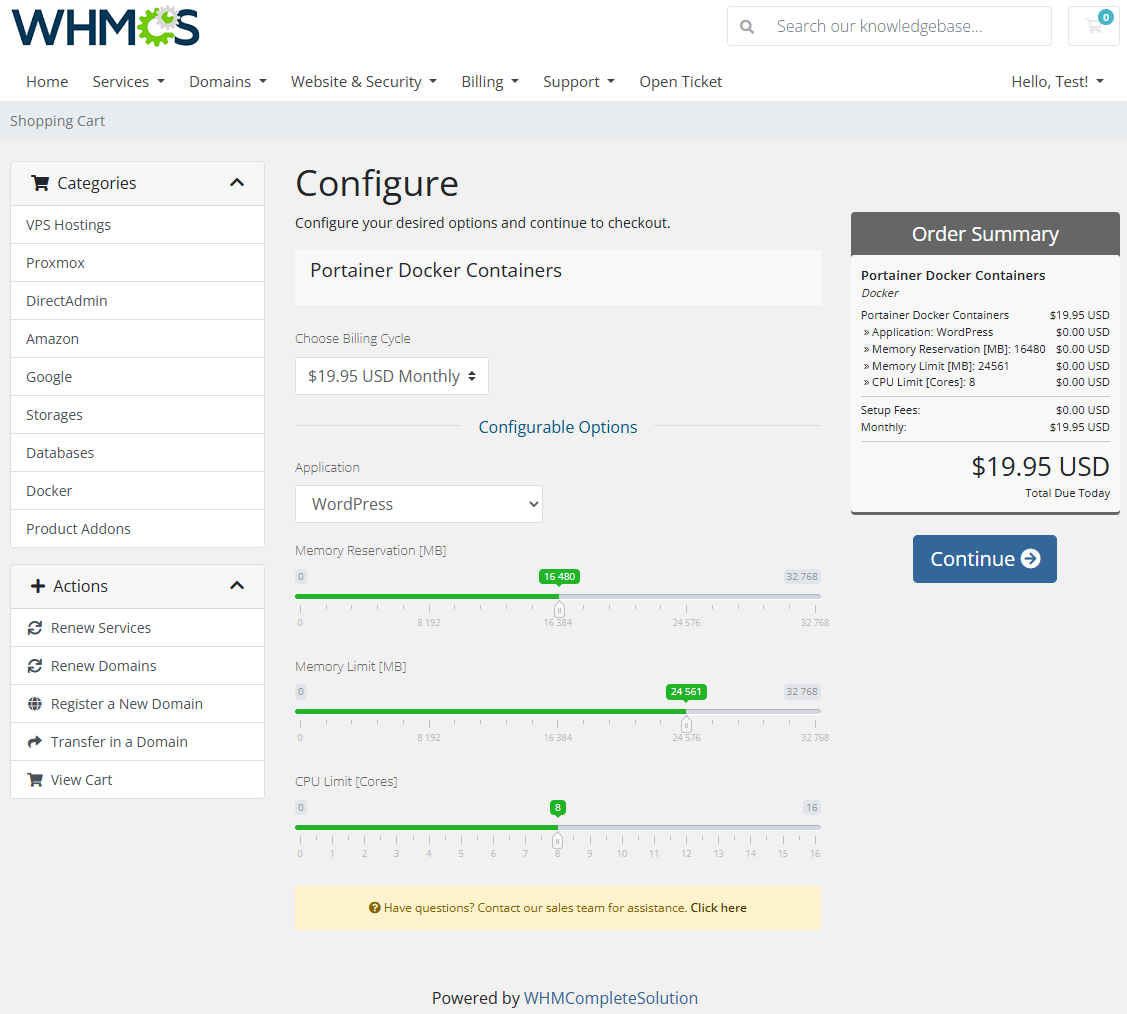
Task: Click the 'Click here' sales contact link
Action: 718,908
